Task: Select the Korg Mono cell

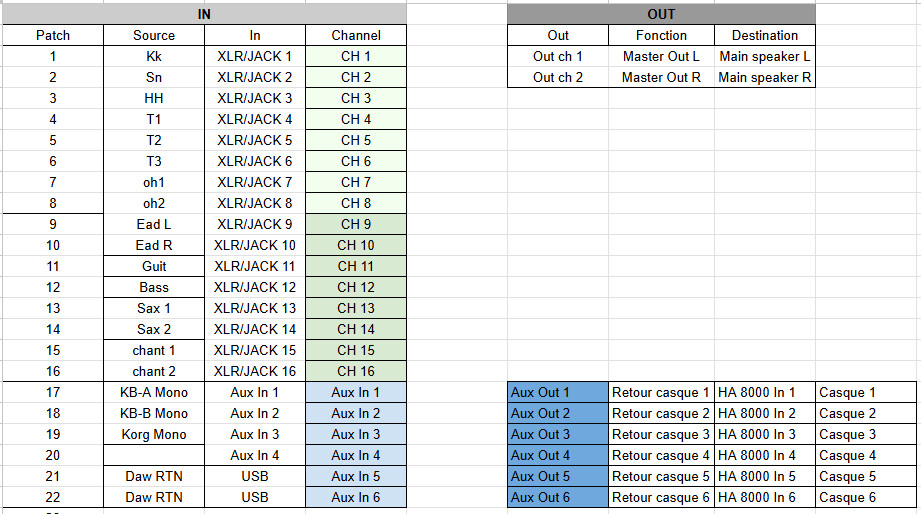Action: [x=154, y=434]
